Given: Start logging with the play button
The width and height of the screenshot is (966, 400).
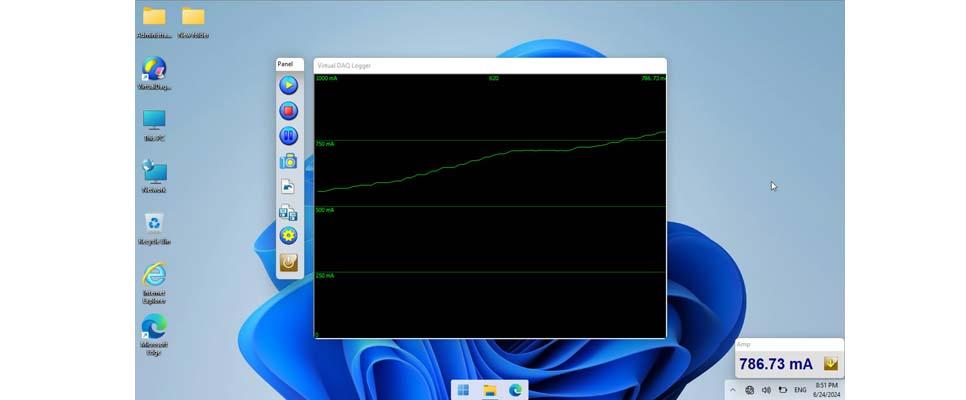Looking at the screenshot, I should coord(288,85).
